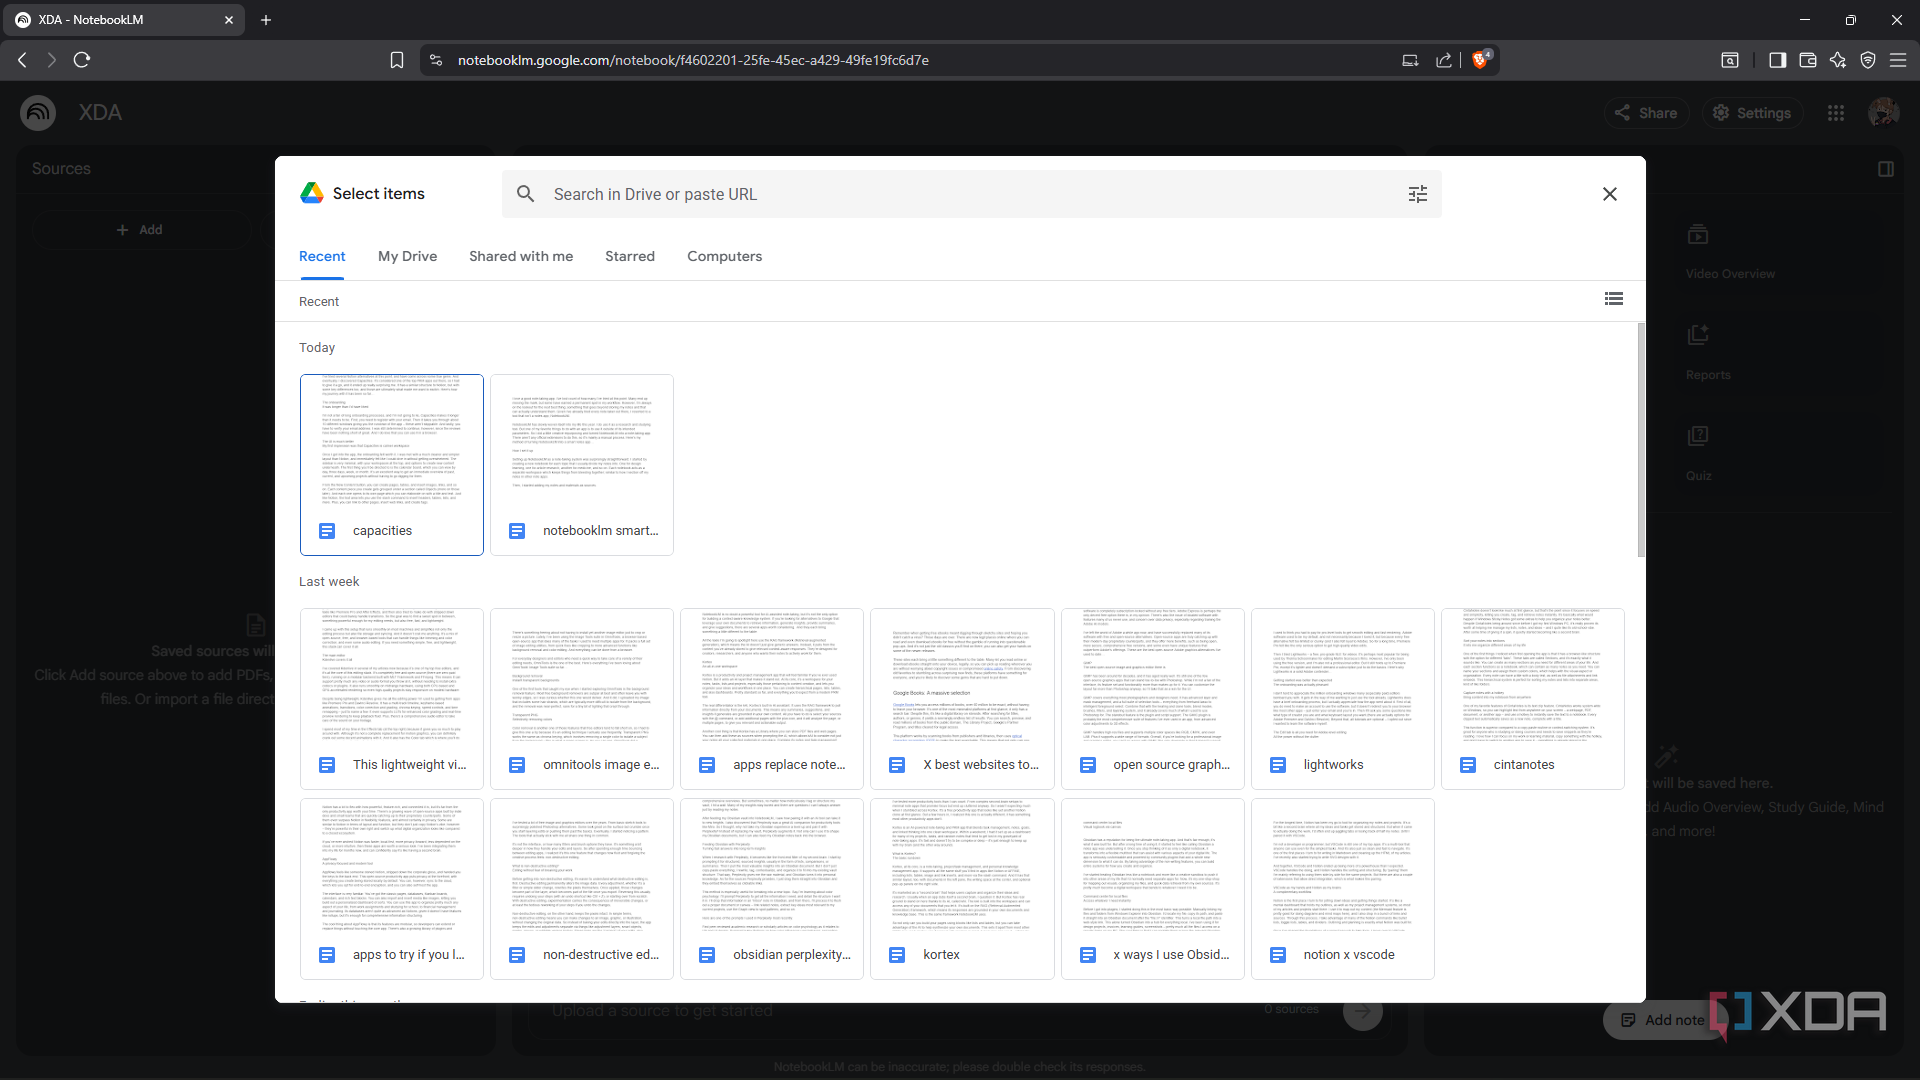Screen dimensions: 1920x1080
Task: Switch to the Computers tab
Action: (x=724, y=256)
